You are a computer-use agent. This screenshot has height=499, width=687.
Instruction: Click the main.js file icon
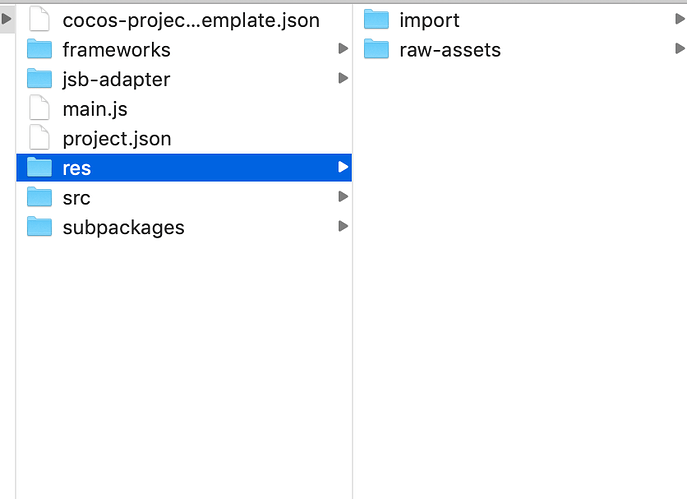(x=39, y=109)
